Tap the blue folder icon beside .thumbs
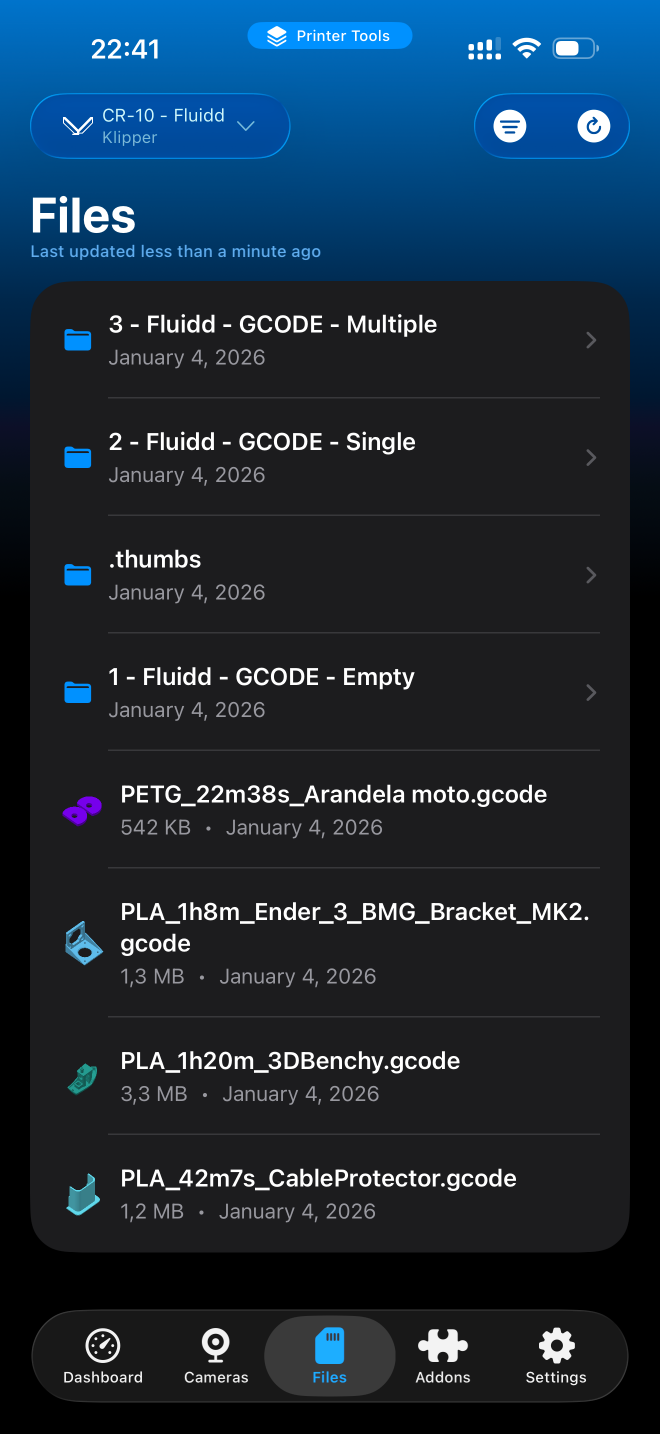 coord(77,575)
